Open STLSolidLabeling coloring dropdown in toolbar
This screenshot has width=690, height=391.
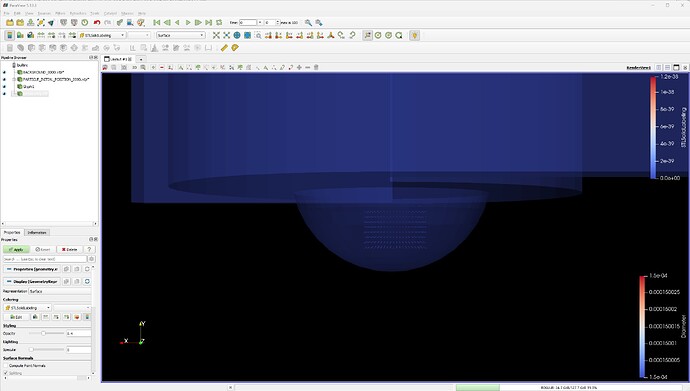(102, 35)
